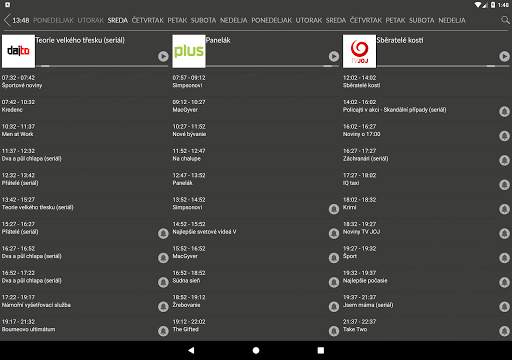
Task: Toggle reminder bell for Súdna sieň
Action: coord(334,282)
